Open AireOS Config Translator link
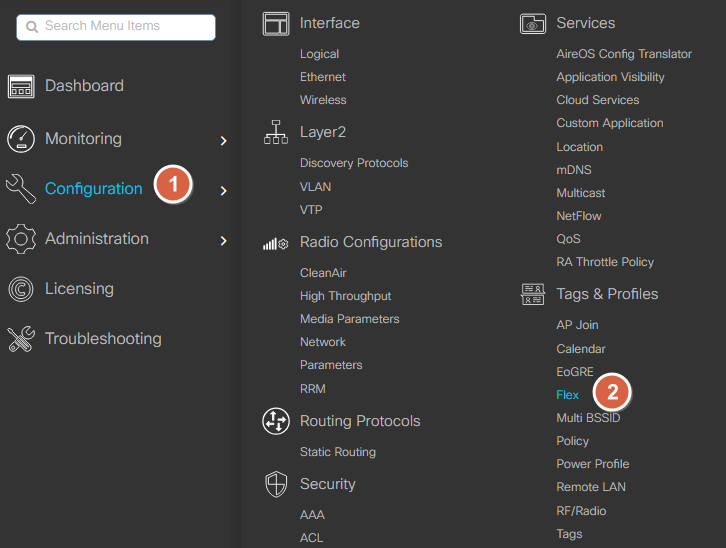The image size is (726, 548). (x=624, y=54)
